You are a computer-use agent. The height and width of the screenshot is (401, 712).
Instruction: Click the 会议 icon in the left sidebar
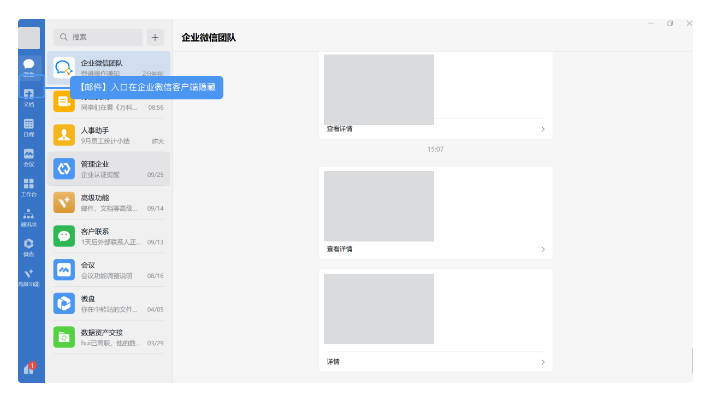click(x=29, y=157)
